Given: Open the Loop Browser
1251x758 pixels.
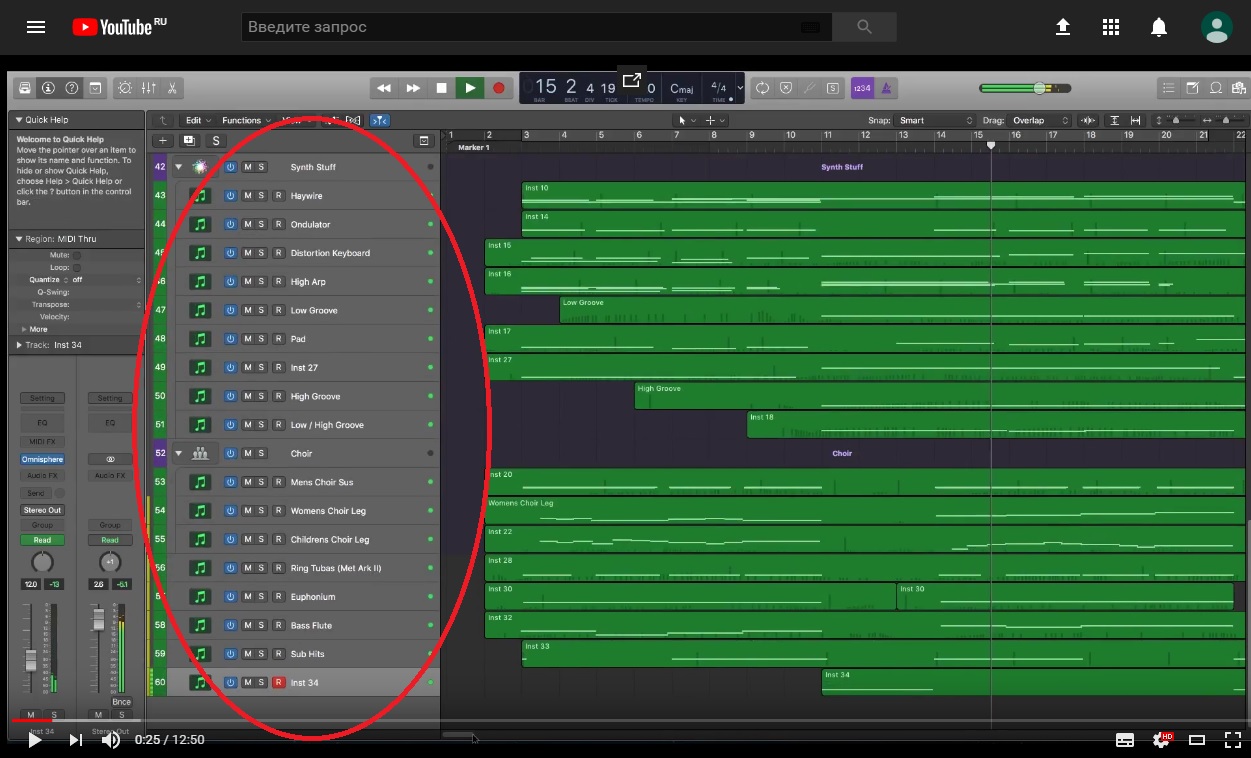Looking at the screenshot, I should pyautogui.click(x=1216, y=88).
